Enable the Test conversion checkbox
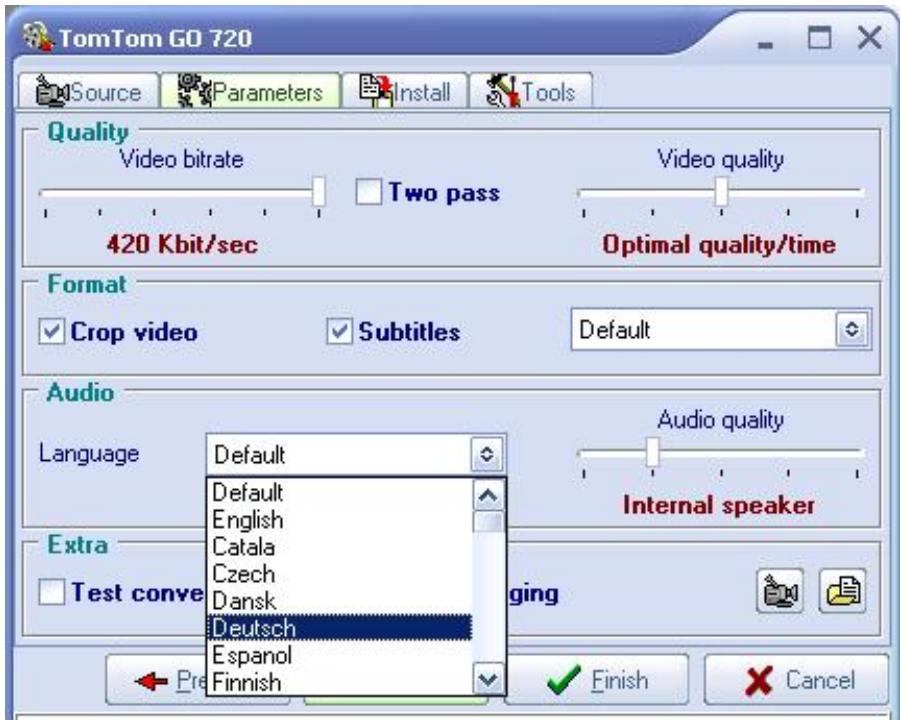Viewport: 901px width, 723px height. click(x=52, y=592)
